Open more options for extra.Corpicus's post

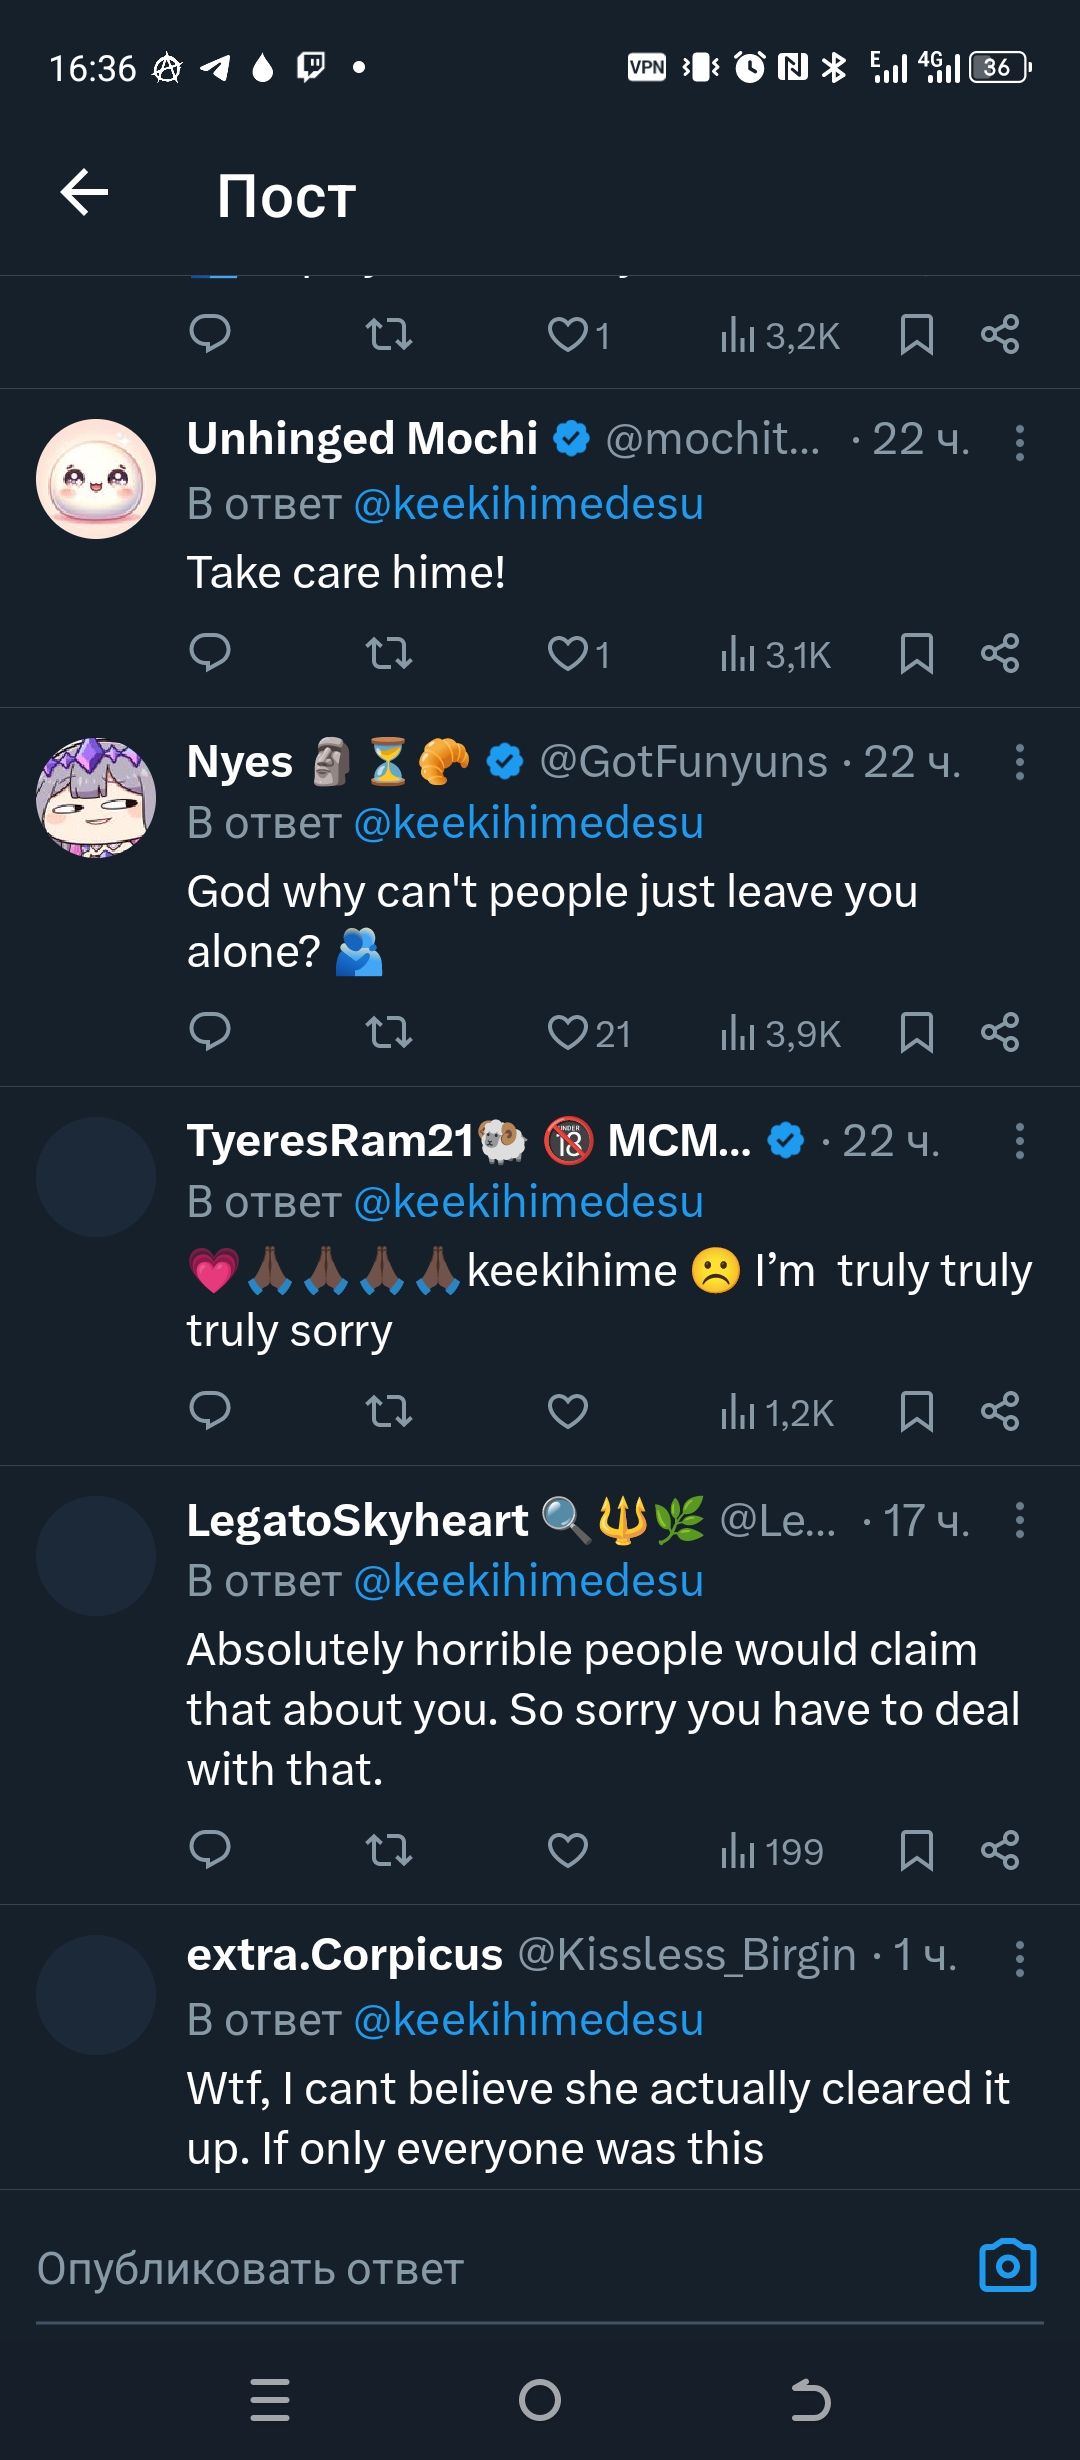tap(1019, 1959)
